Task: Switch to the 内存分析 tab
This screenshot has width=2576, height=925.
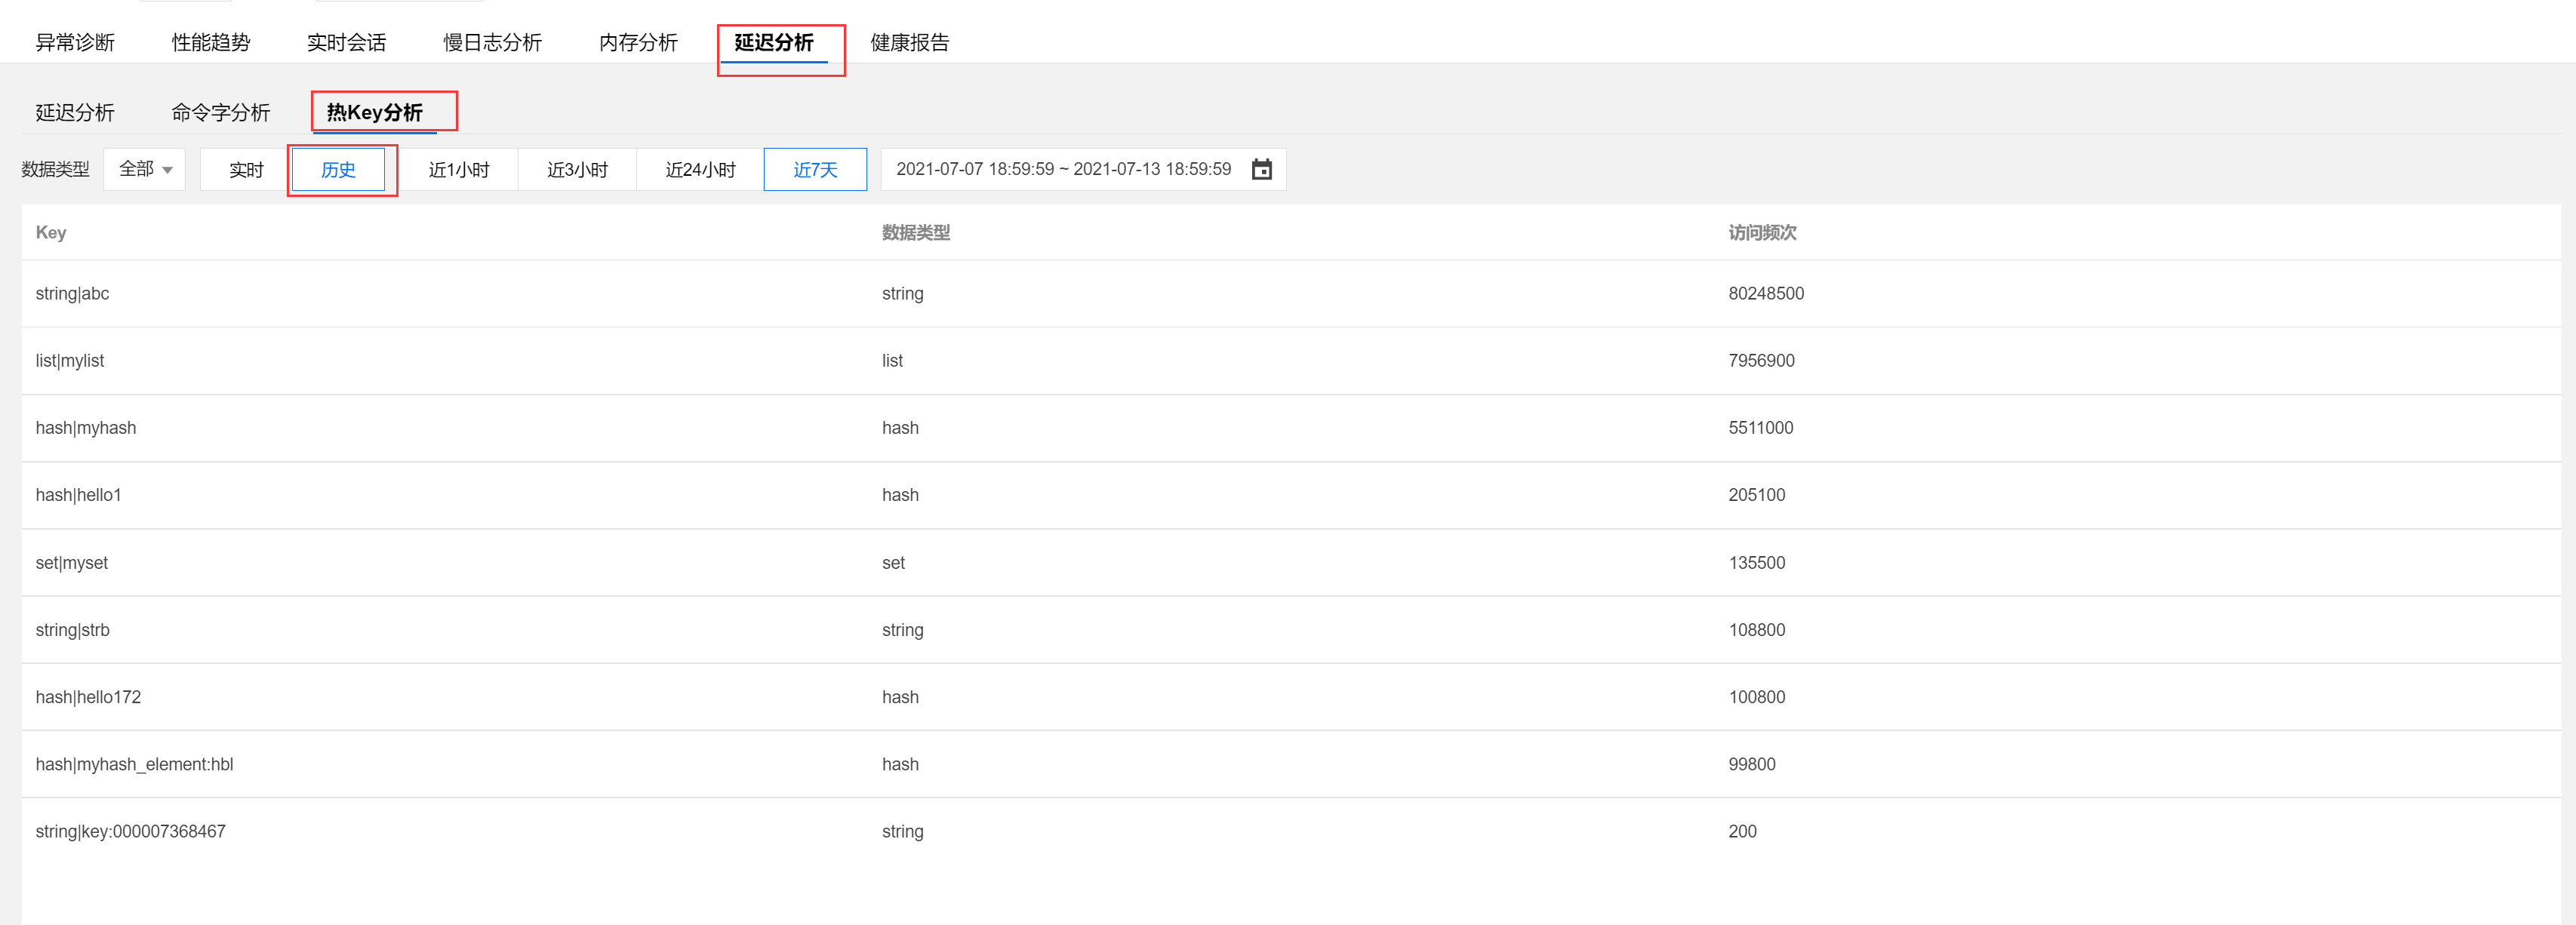Action: pyautogui.click(x=638, y=42)
